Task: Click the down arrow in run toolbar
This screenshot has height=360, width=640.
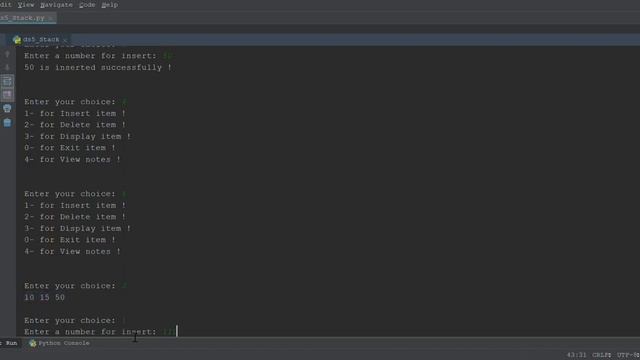Action: click(7, 68)
